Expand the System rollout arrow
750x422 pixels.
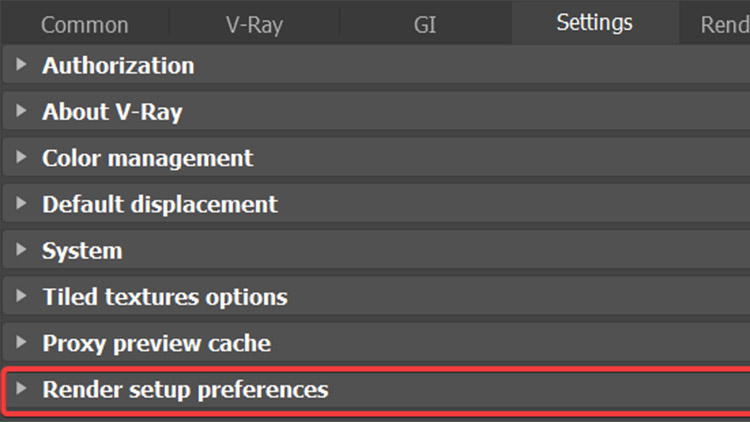point(23,251)
